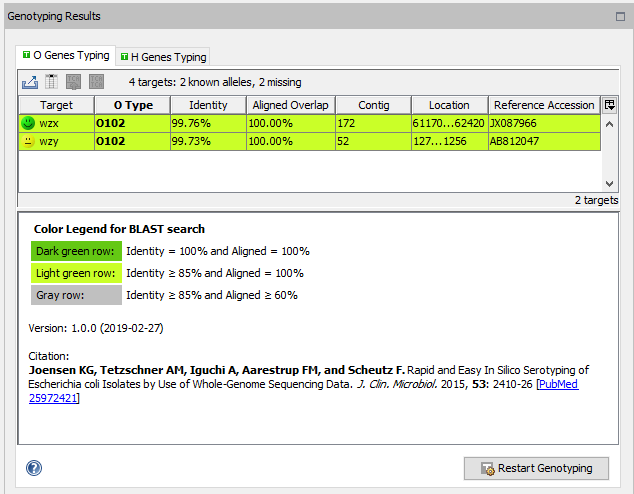The height and width of the screenshot is (494, 634).
Task: Click the third grayed-out toolbar icon
Action: (x=75, y=82)
